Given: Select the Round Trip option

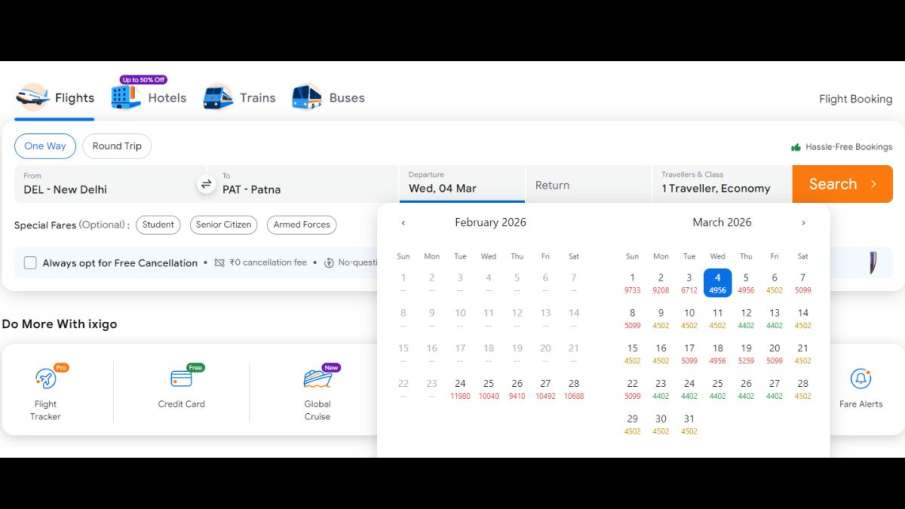Looking at the screenshot, I should (117, 146).
